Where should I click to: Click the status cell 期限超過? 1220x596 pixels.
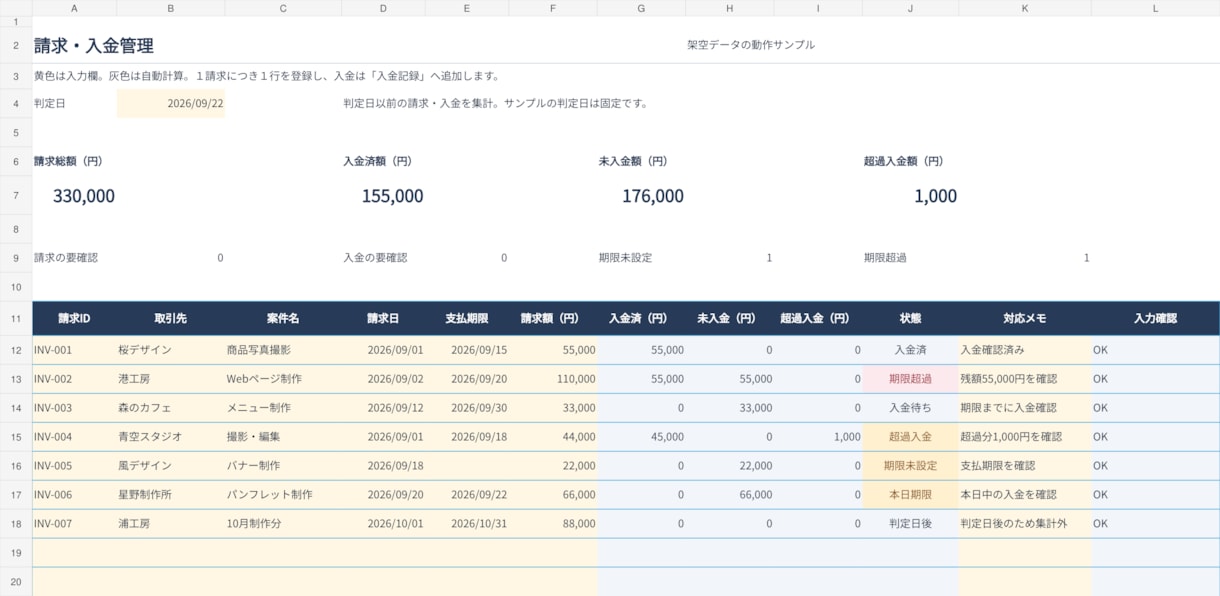[910, 379]
